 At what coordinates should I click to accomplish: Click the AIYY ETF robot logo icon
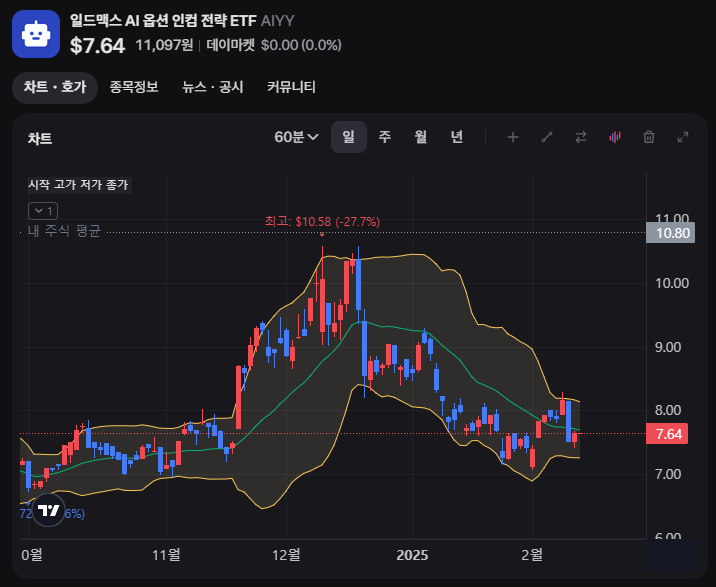pos(36,34)
